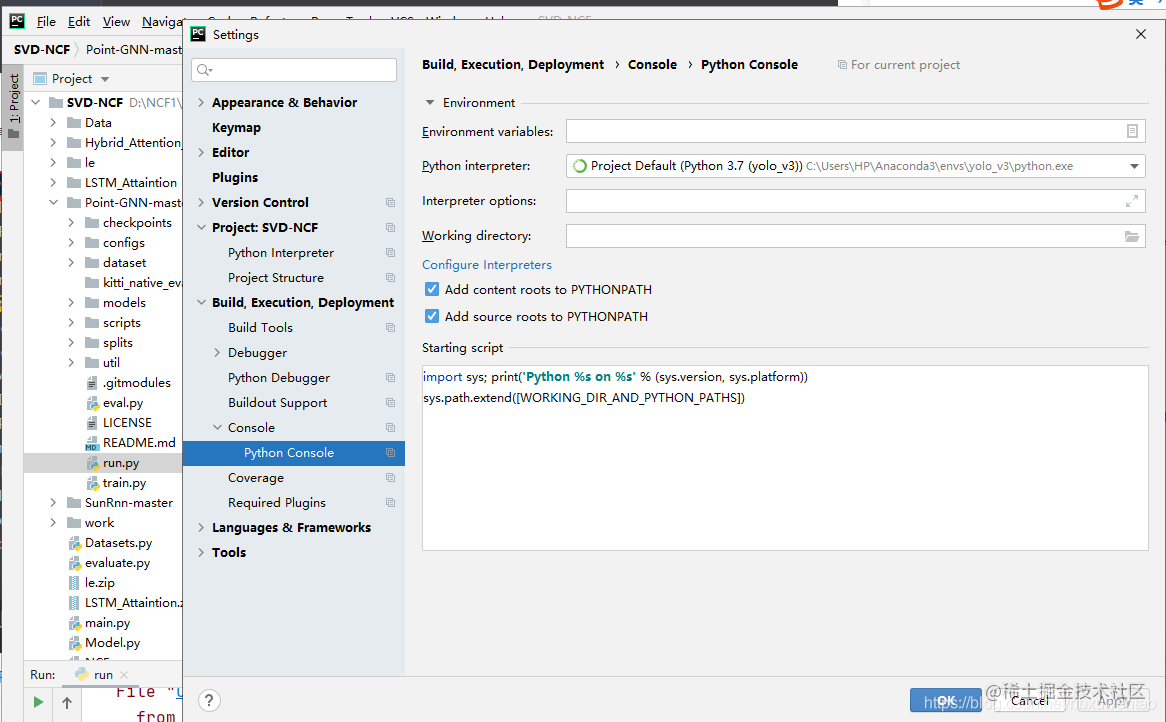Click the folder icon in Working directory field
This screenshot has width=1166, height=722.
1131,235
